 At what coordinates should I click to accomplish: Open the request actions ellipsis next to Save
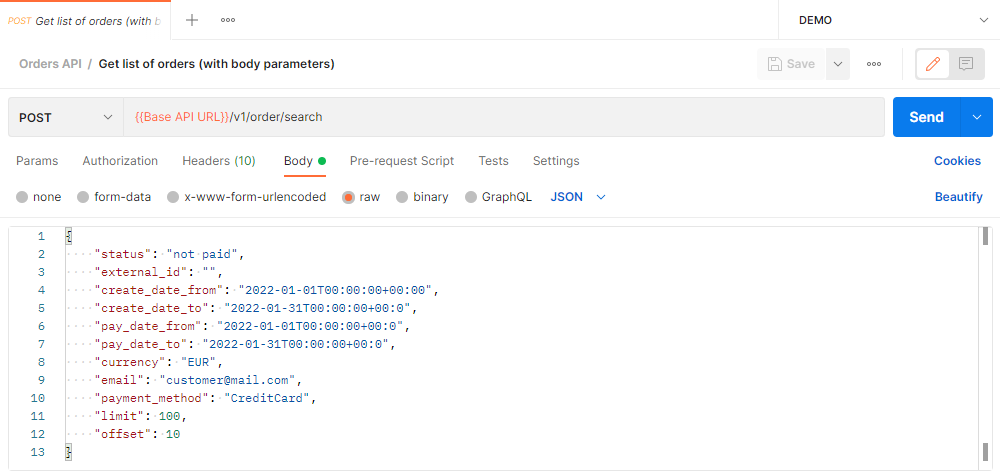pyautogui.click(x=874, y=64)
